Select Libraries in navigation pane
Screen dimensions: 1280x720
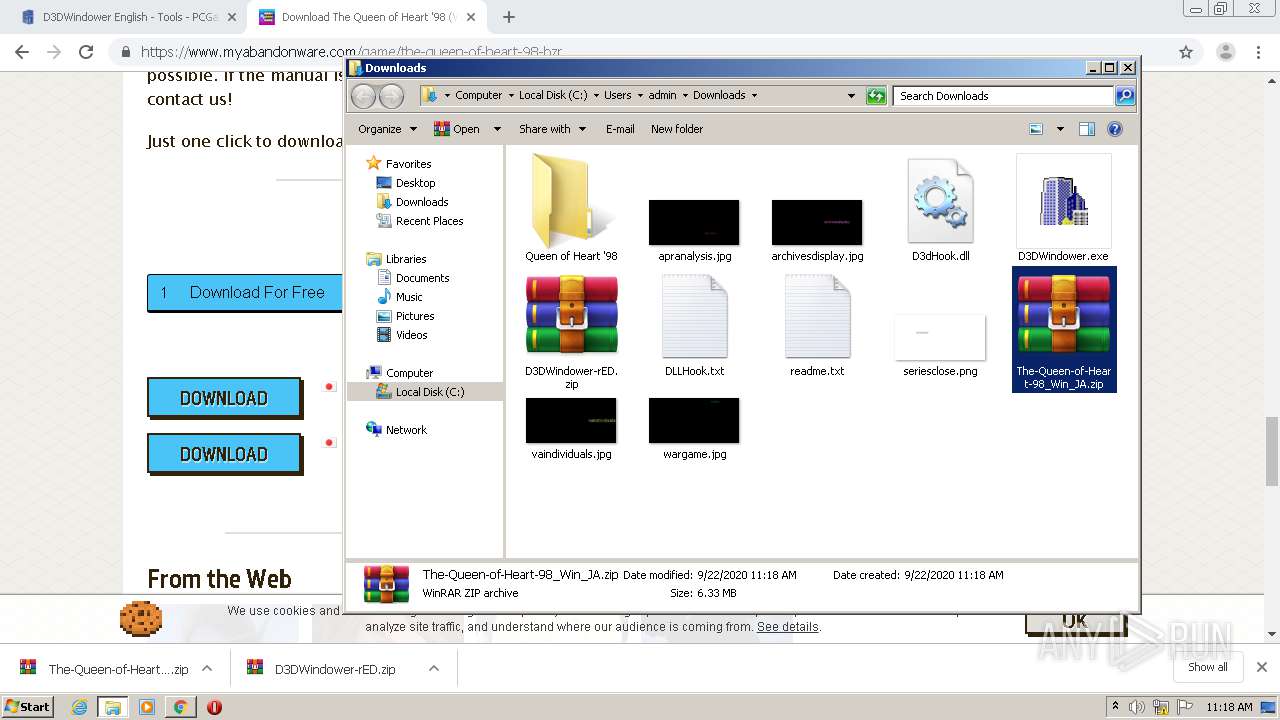(x=406, y=259)
